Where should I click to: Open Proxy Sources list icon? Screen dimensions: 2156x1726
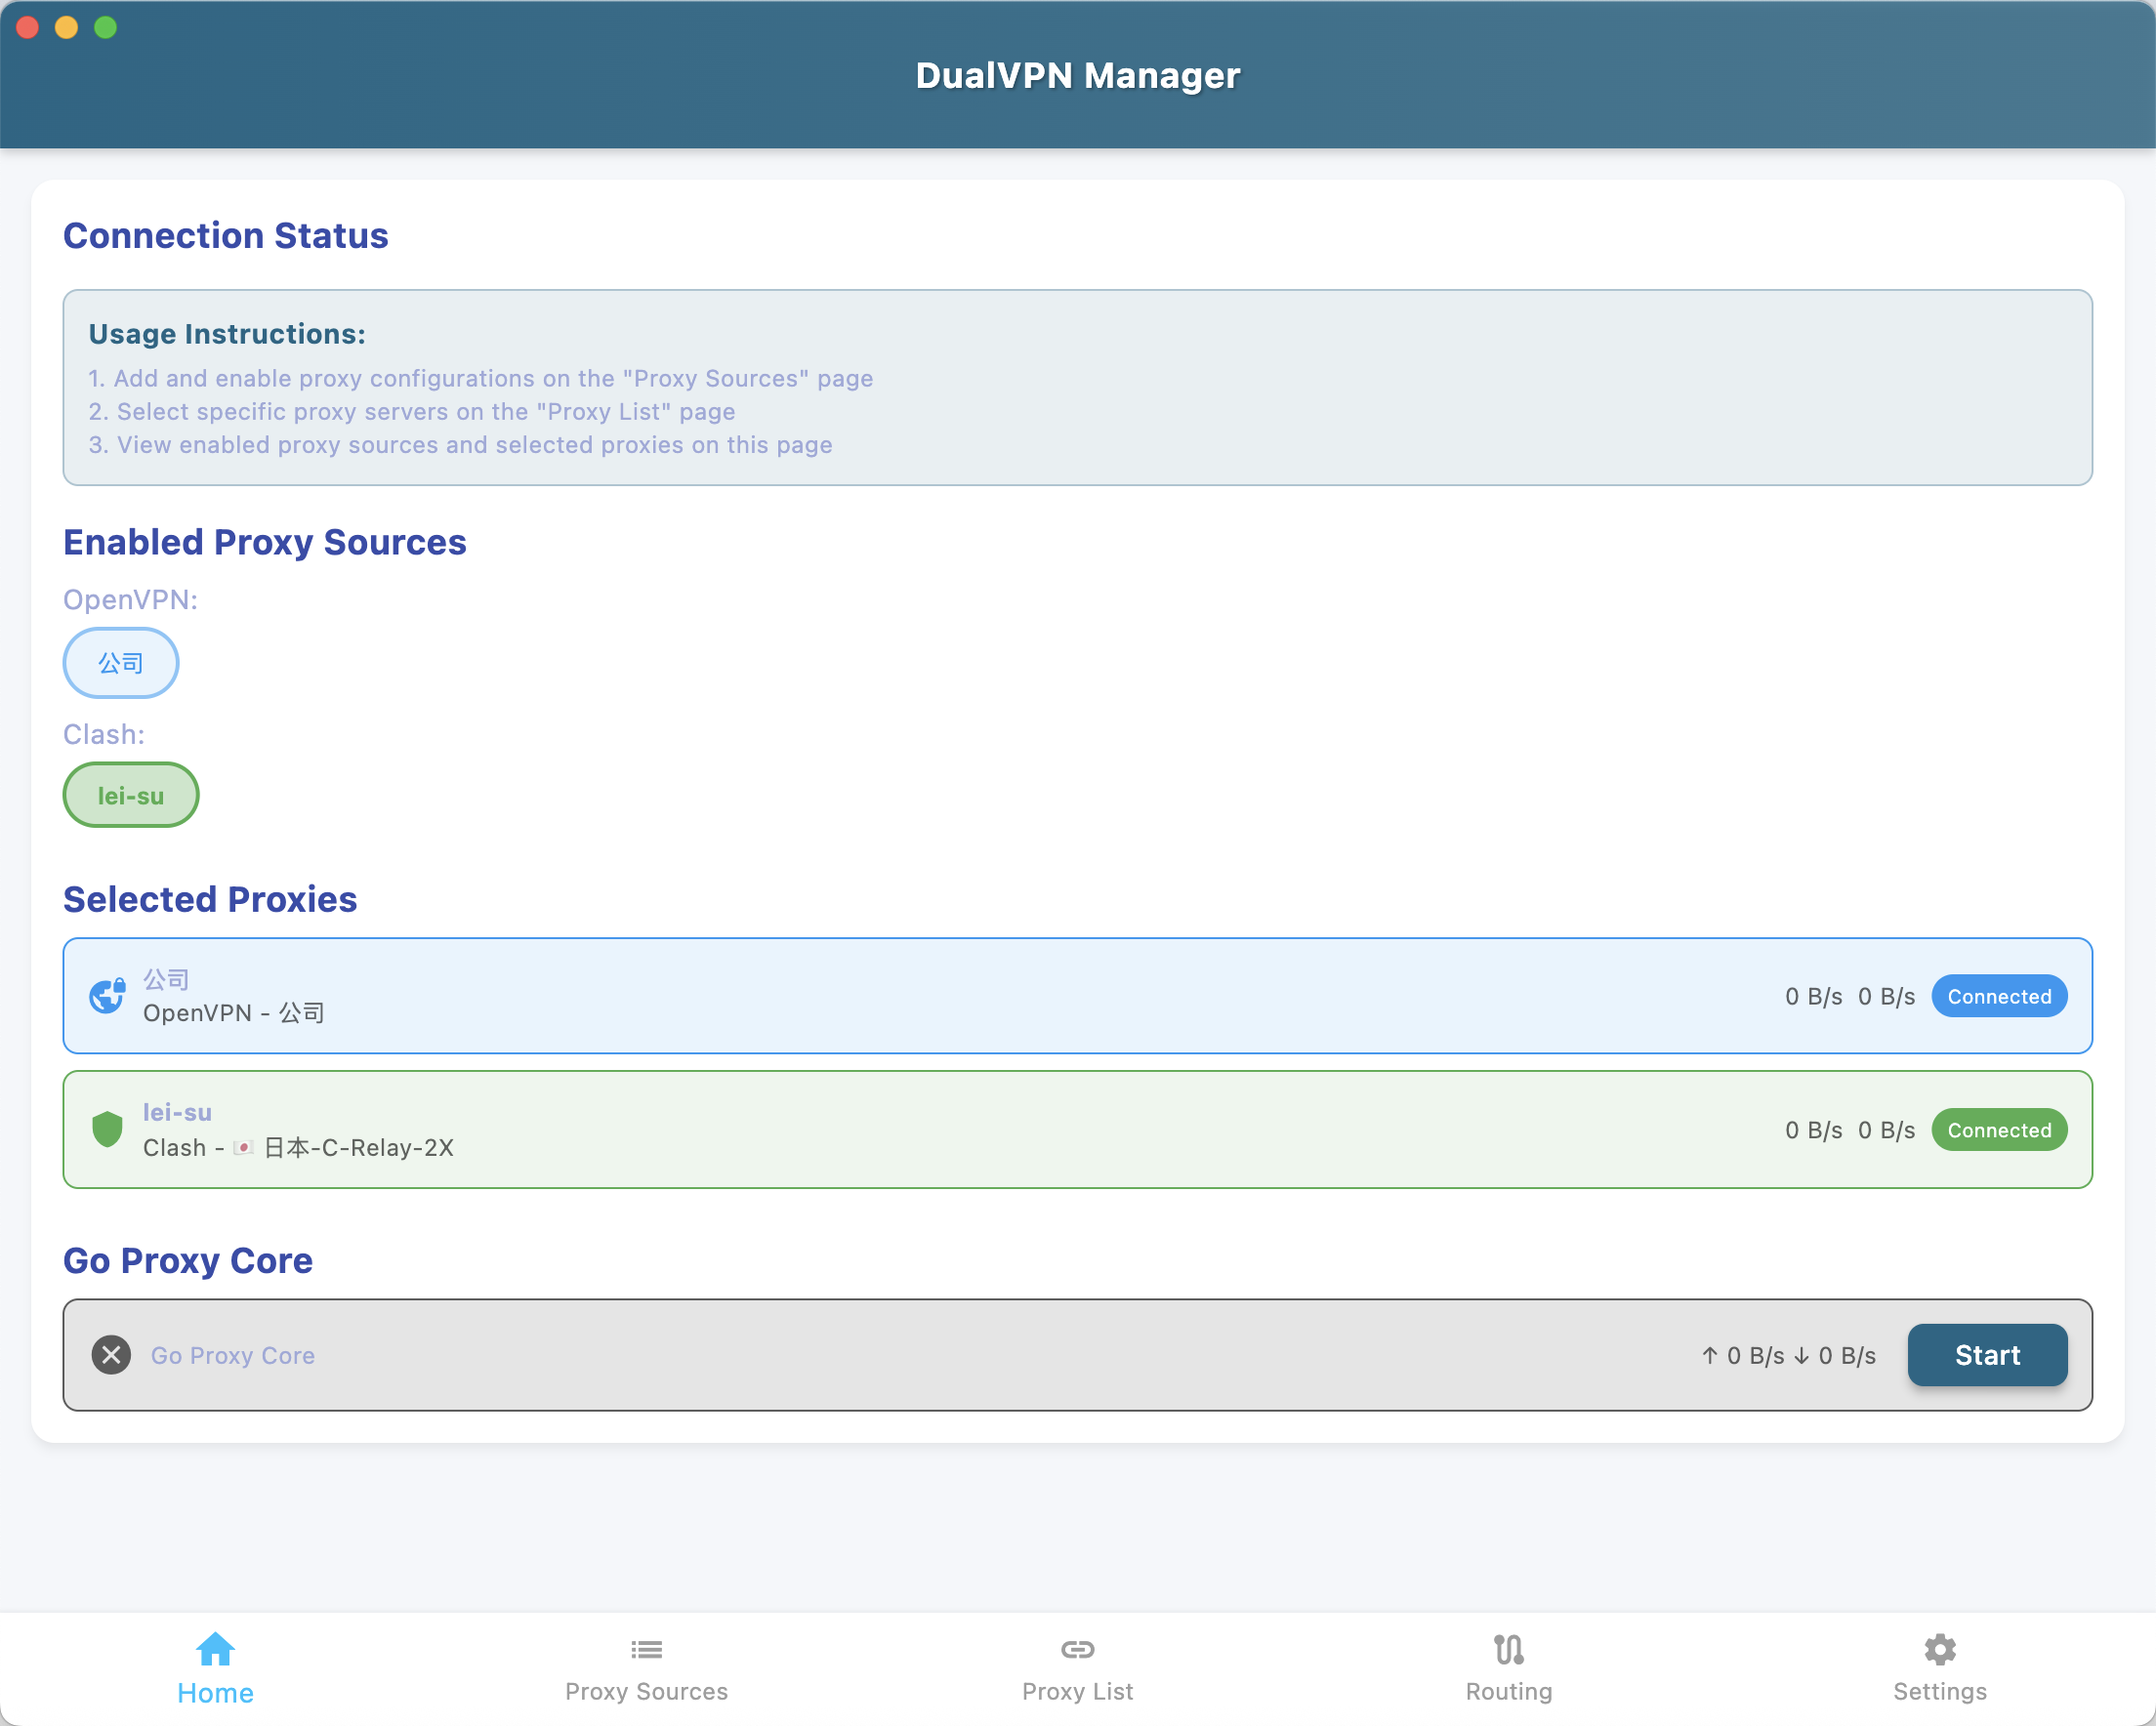click(x=646, y=1649)
